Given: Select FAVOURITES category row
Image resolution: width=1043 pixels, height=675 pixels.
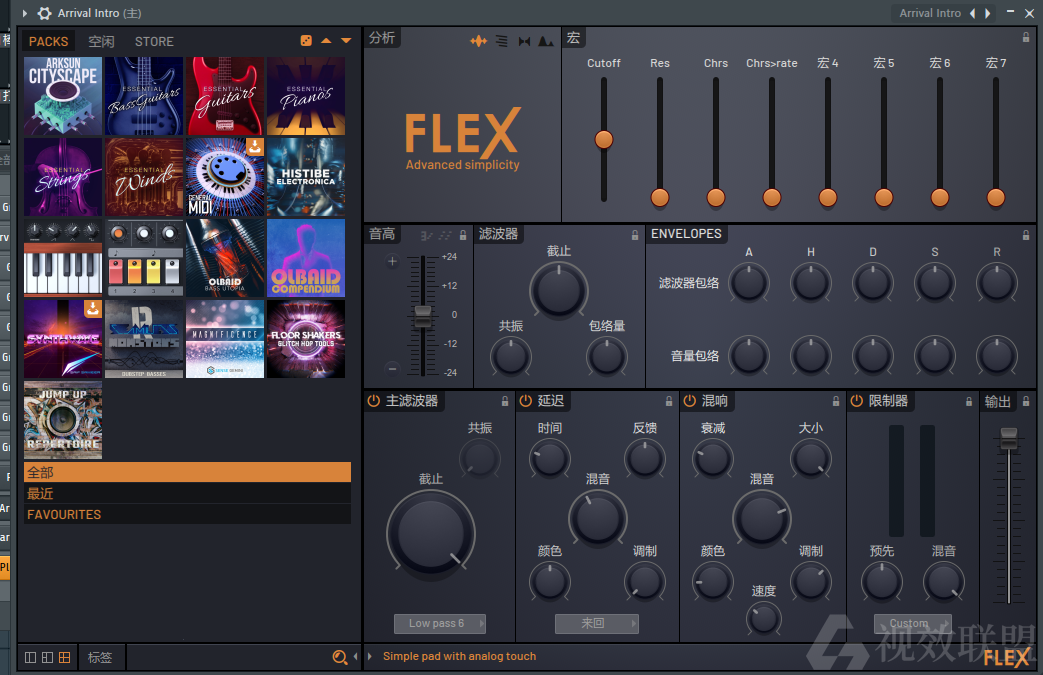Looking at the screenshot, I should [188, 515].
